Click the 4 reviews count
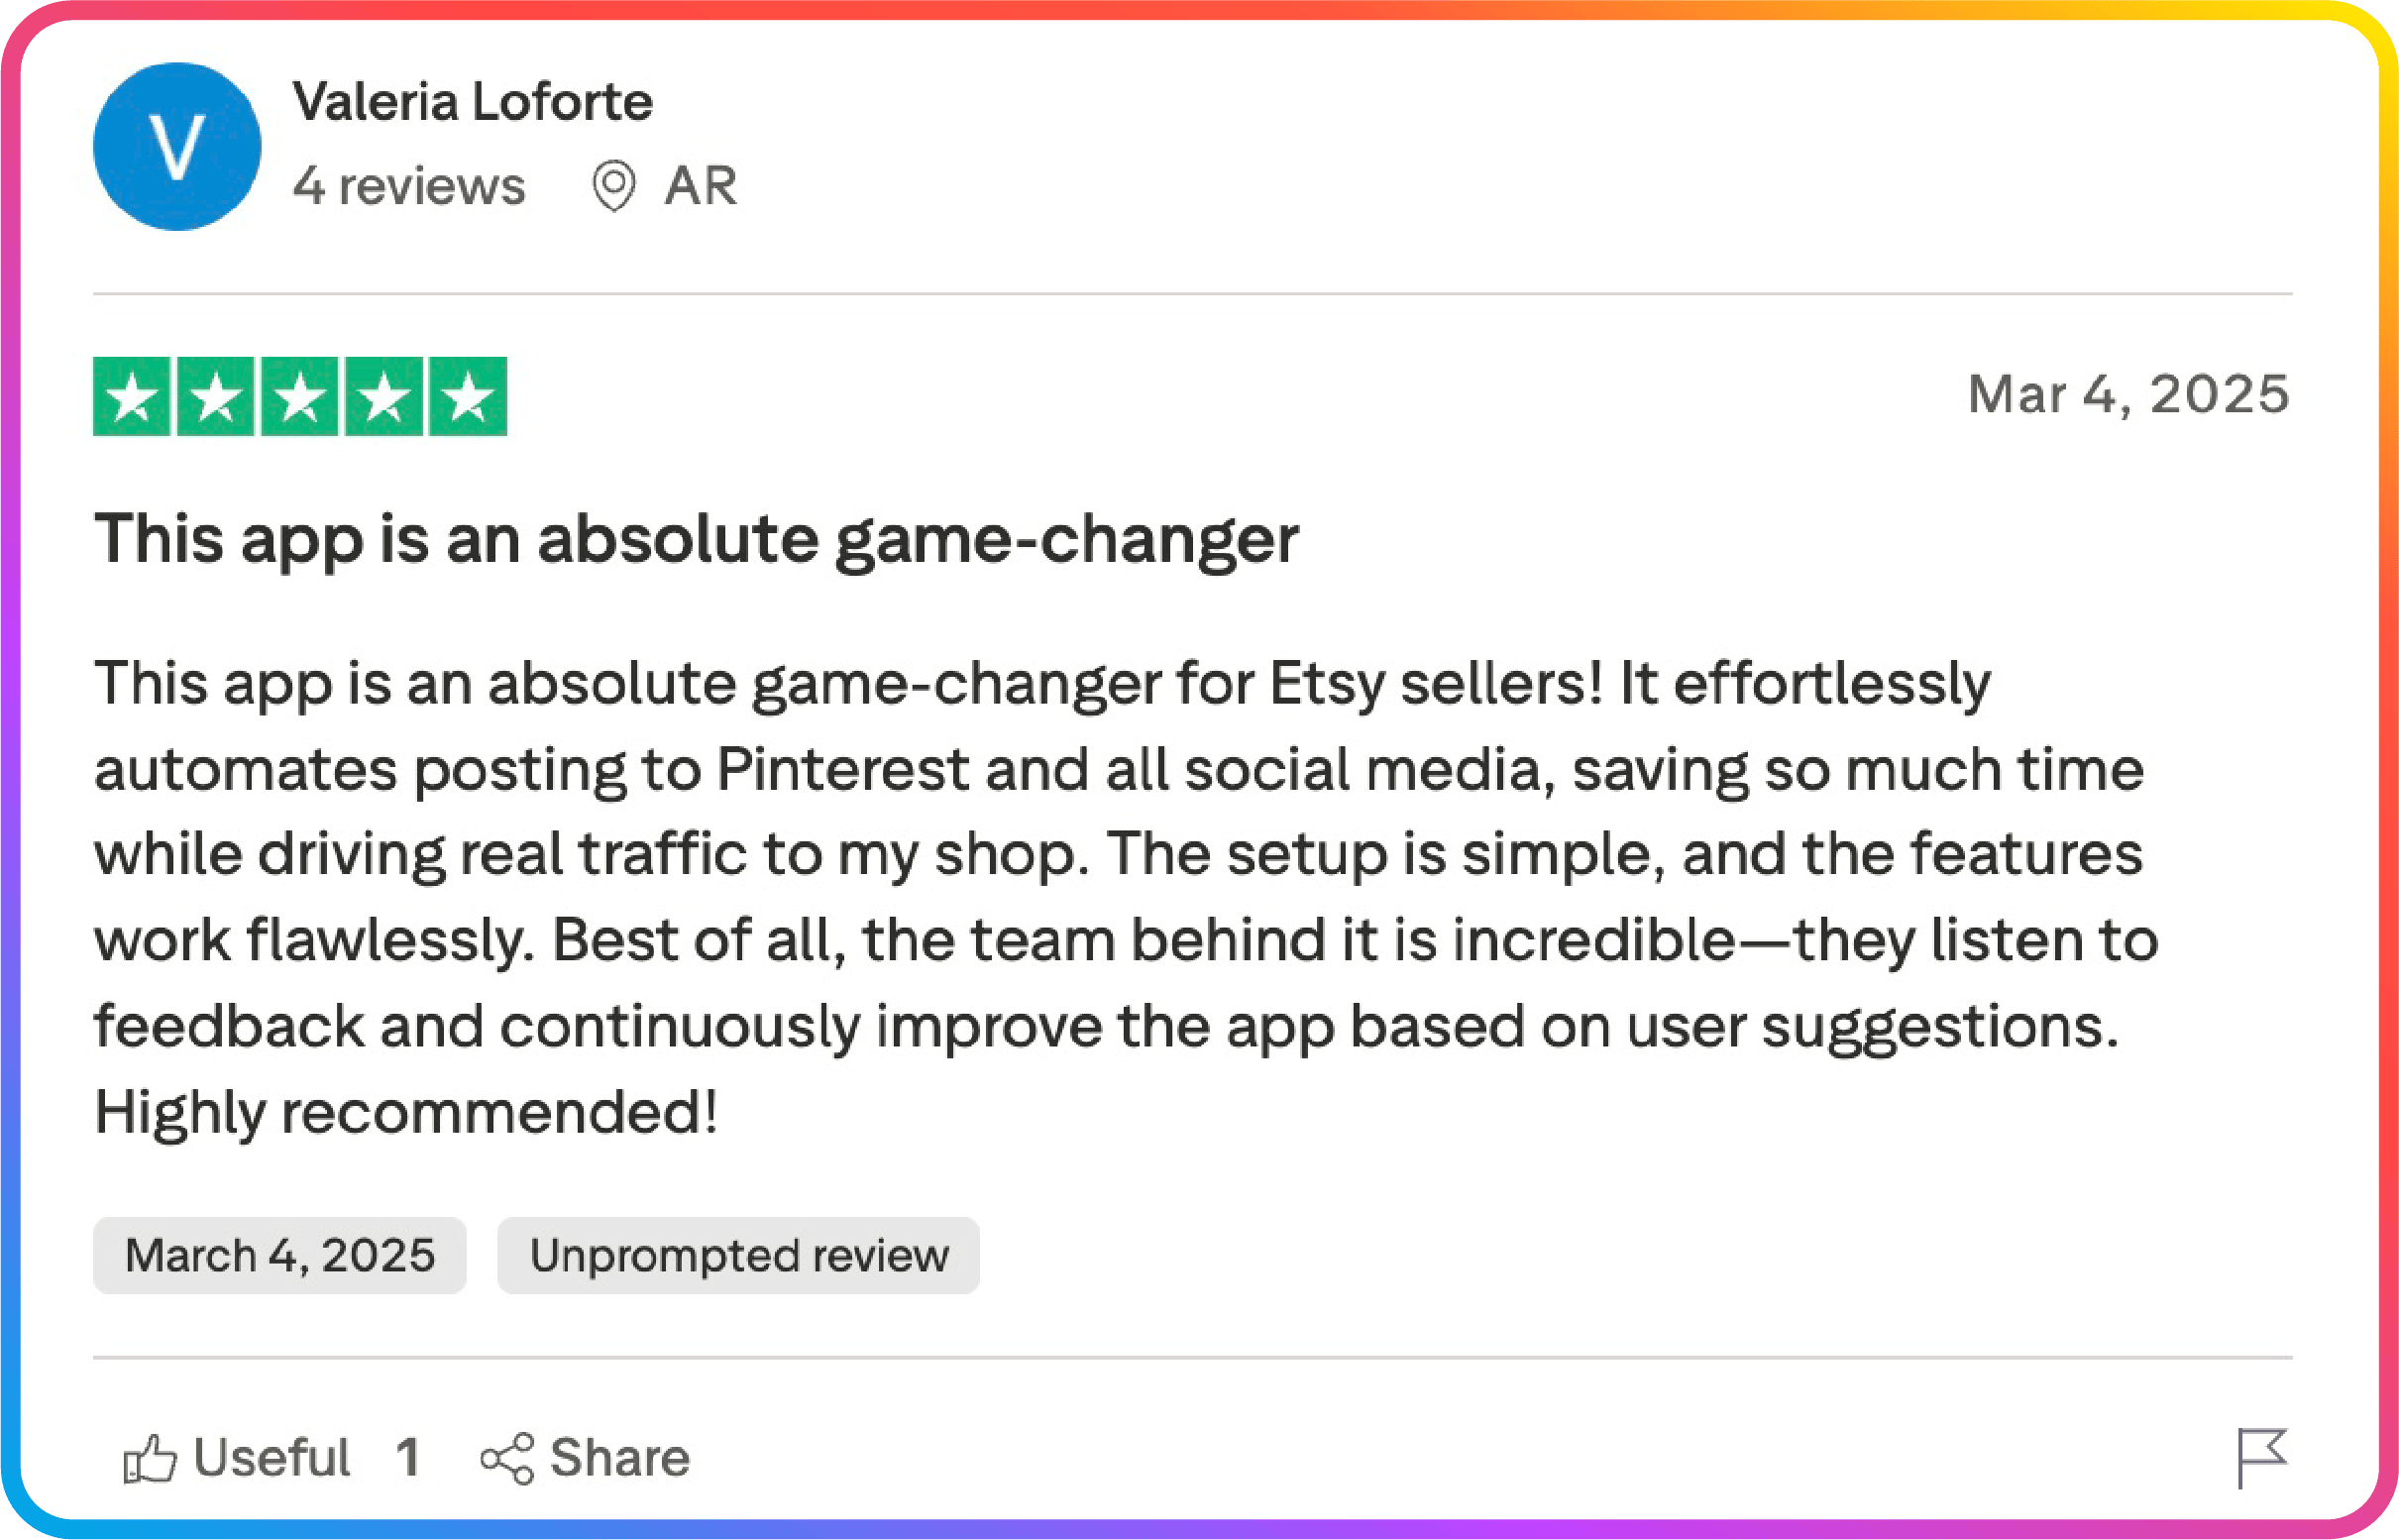Viewport: 2399px width, 1540px height. coord(408,186)
